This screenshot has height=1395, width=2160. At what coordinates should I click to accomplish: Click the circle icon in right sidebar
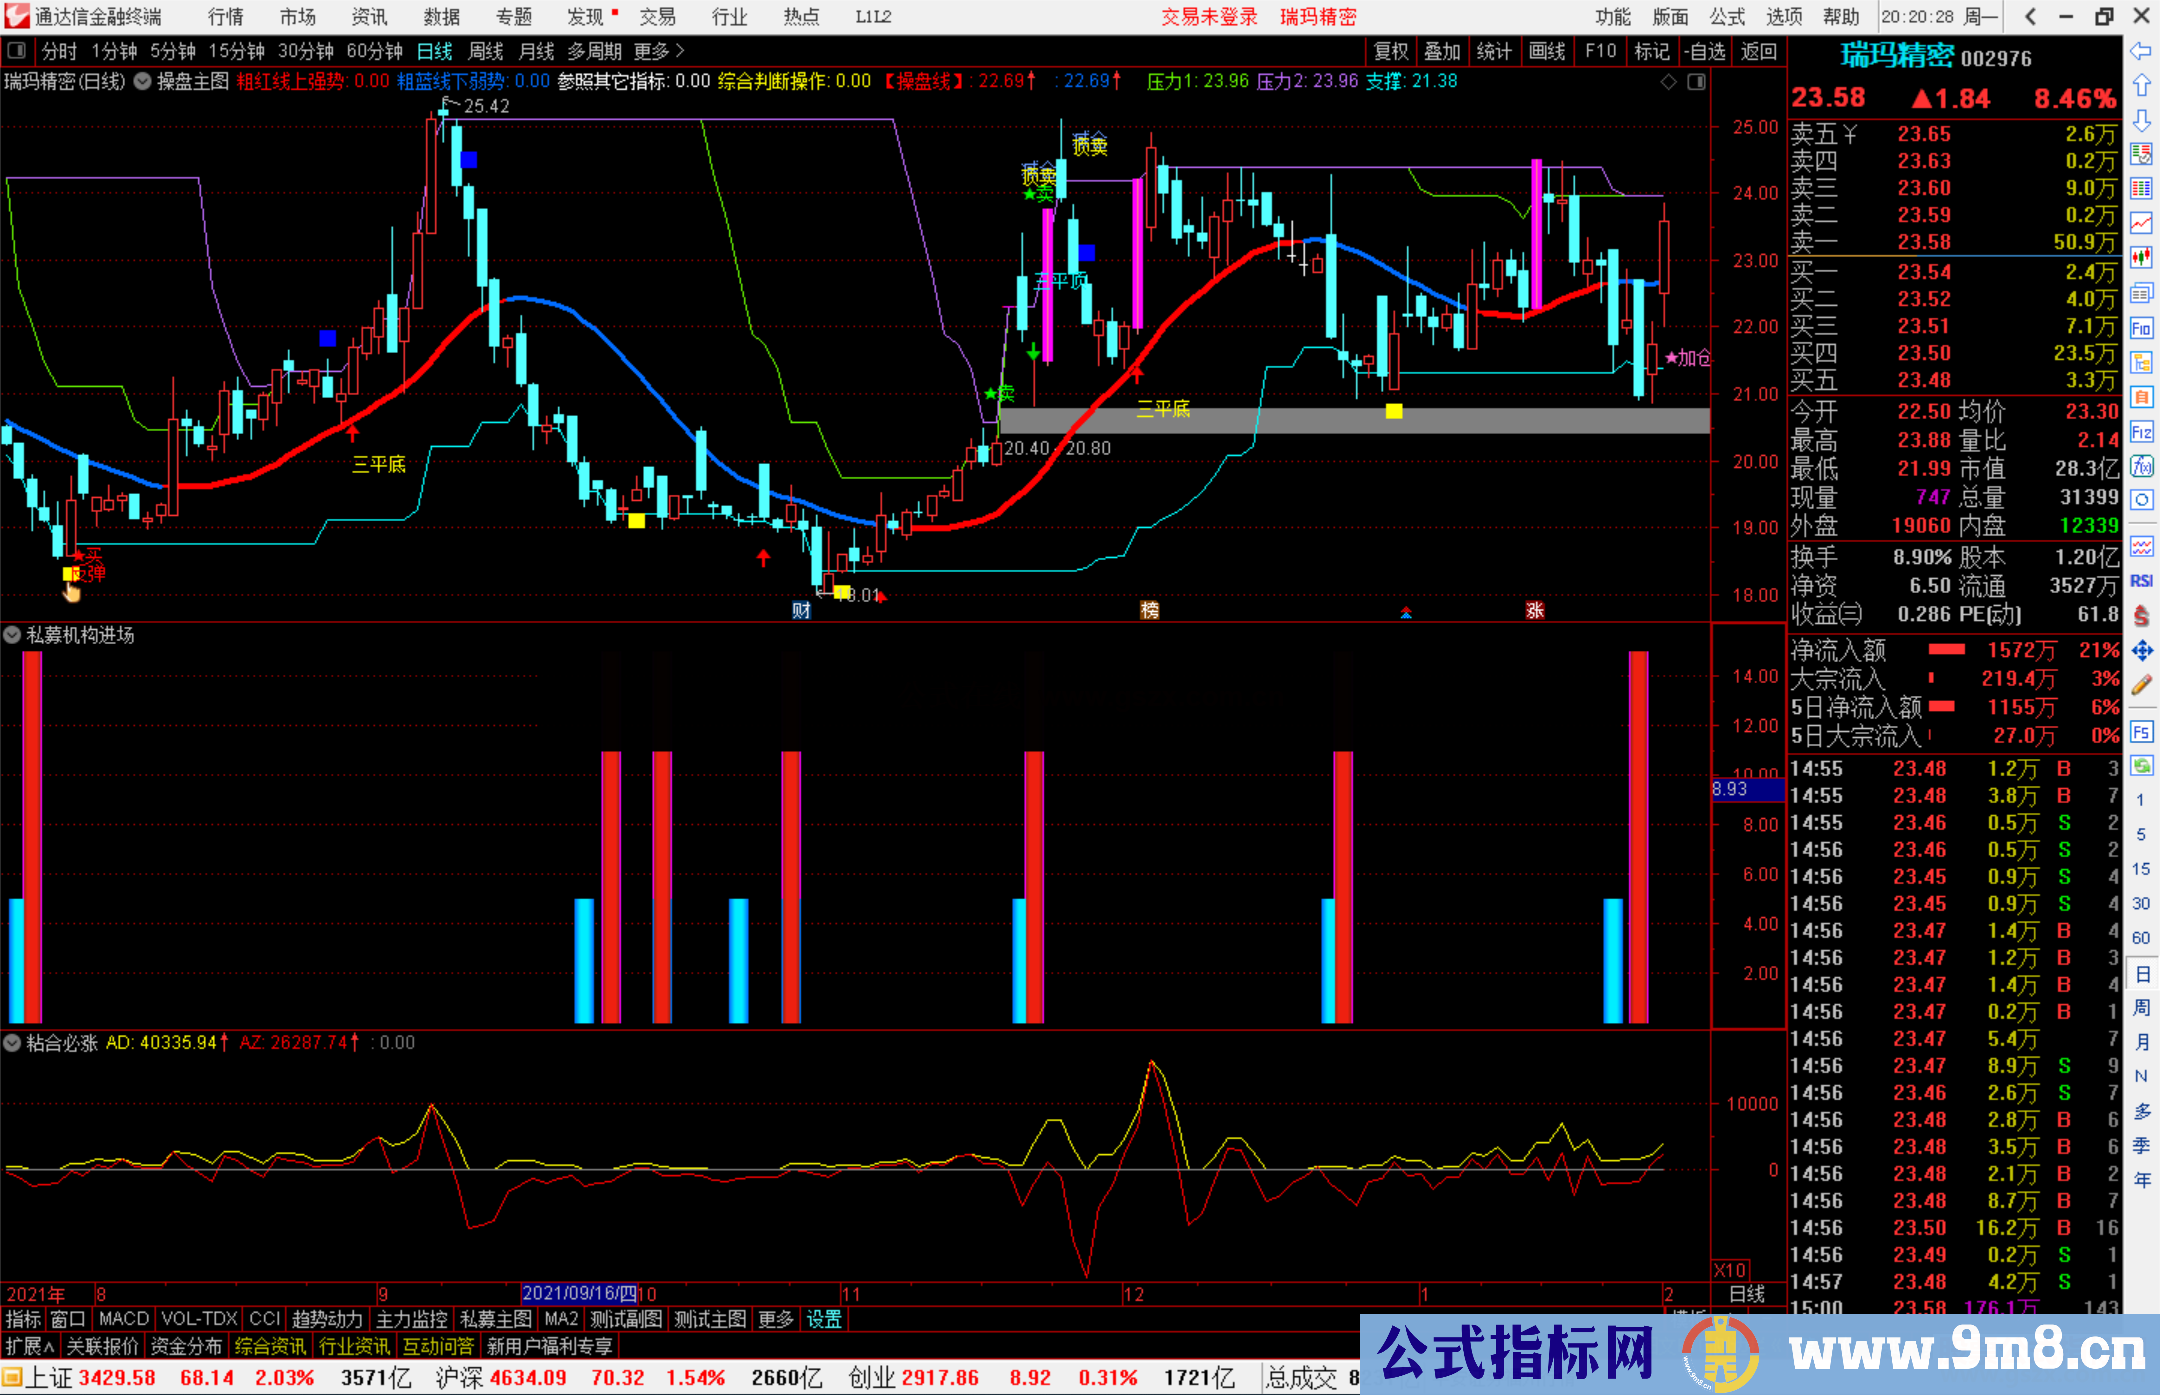point(2141,500)
